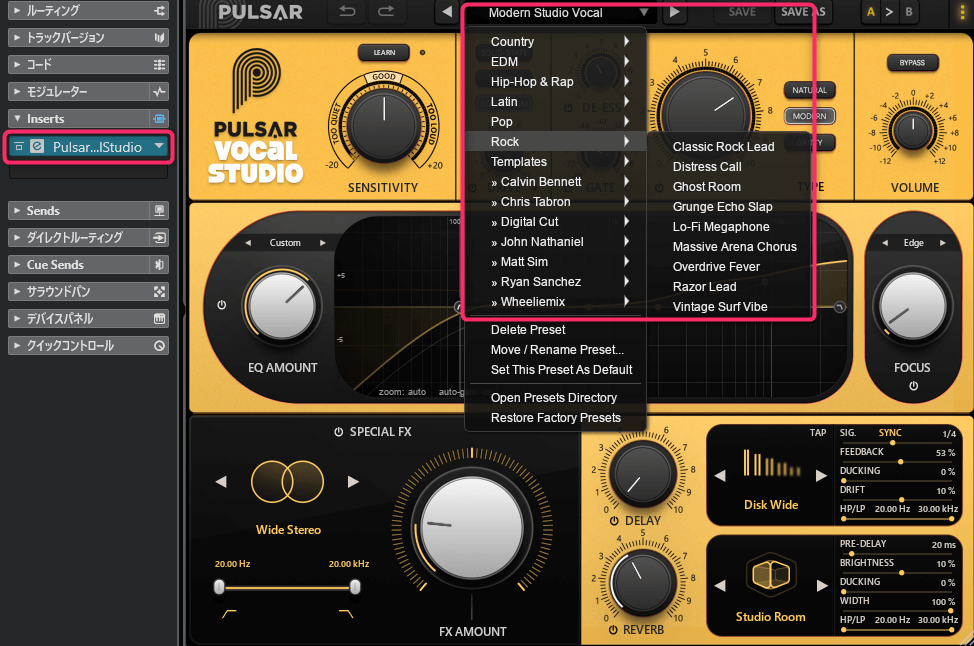Screen dimensions: 974x646
Task: Click the direct routing icon
Action: click(160, 238)
